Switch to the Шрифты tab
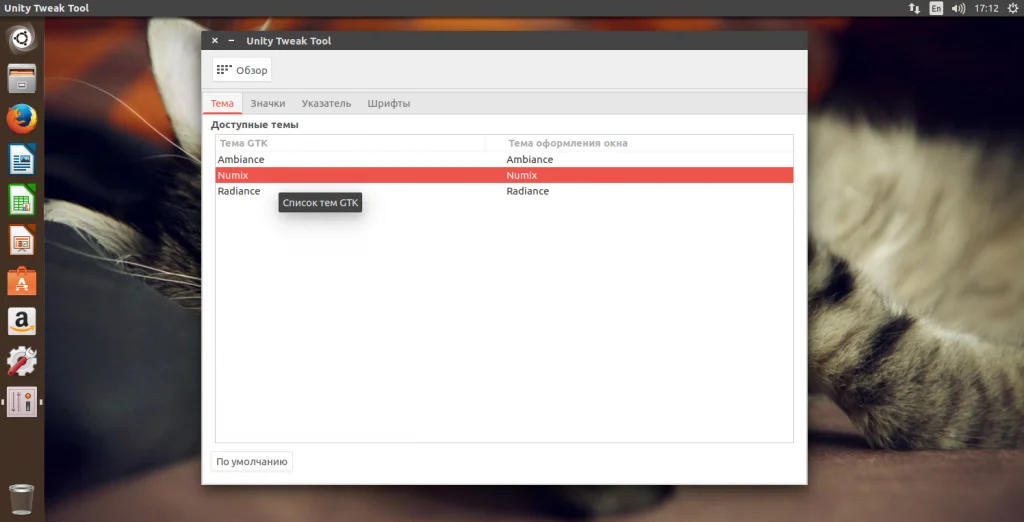Screen dimensions: 1024x522 pyautogui.click(x=389, y=103)
